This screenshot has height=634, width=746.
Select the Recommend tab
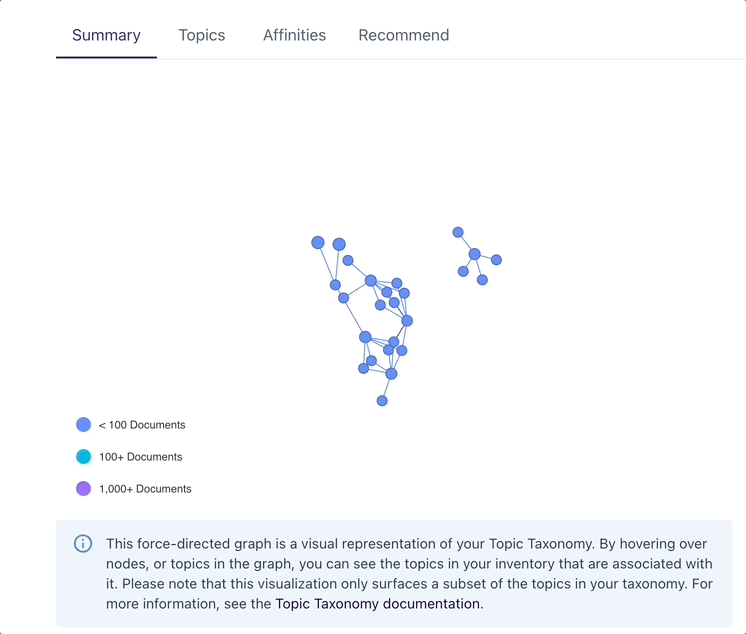[403, 35]
